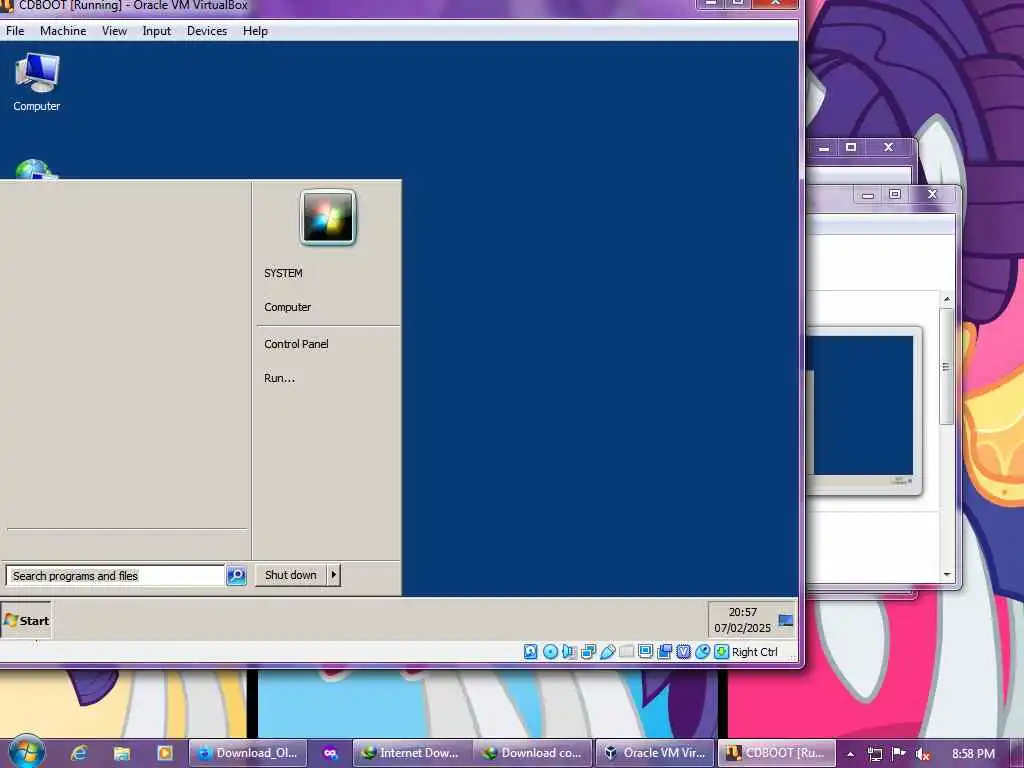
Task: Click scrollbar down arrow in background window
Action: pyautogui.click(x=947, y=575)
